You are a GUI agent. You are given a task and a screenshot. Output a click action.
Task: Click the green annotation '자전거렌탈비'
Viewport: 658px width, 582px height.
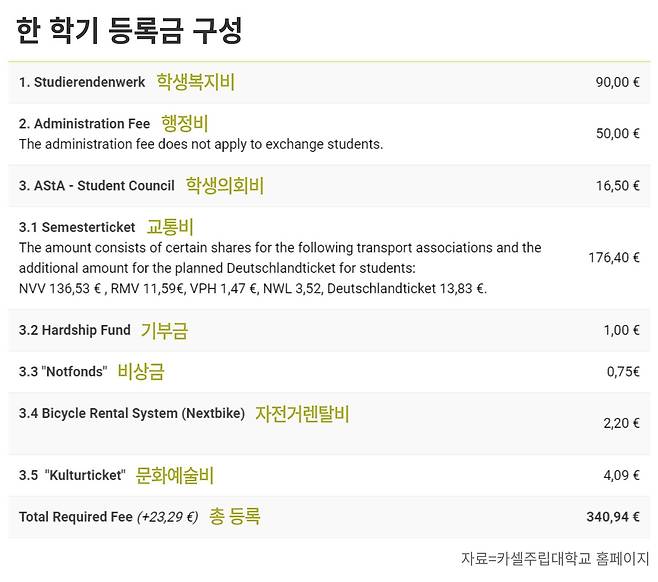tap(302, 414)
